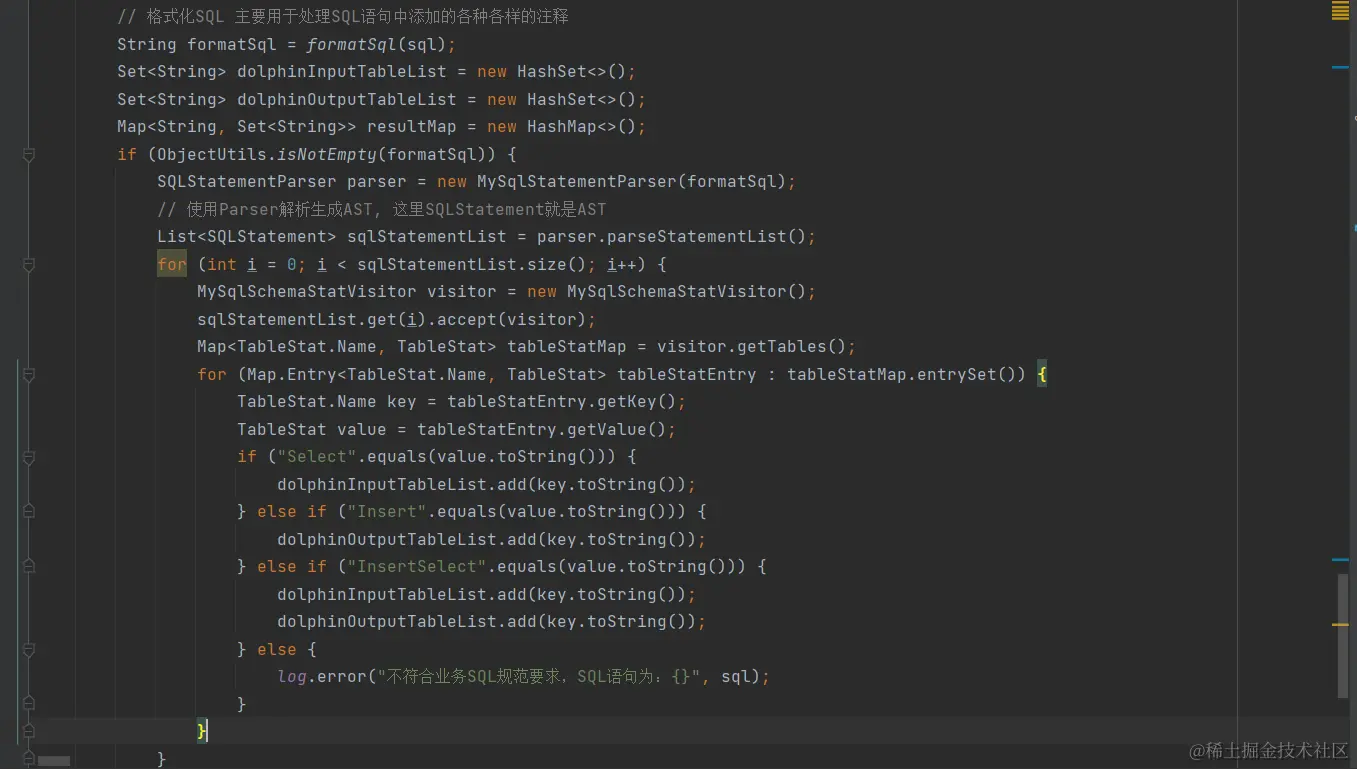The image size is (1357, 769).
Task: Click the italic 'formatSql(sql)' method call
Action: [x=377, y=45]
